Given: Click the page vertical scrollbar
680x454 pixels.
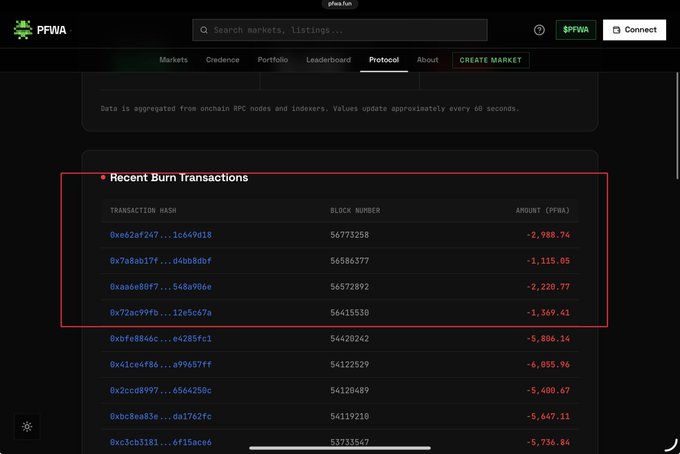Looking at the screenshot, I should click(677, 126).
